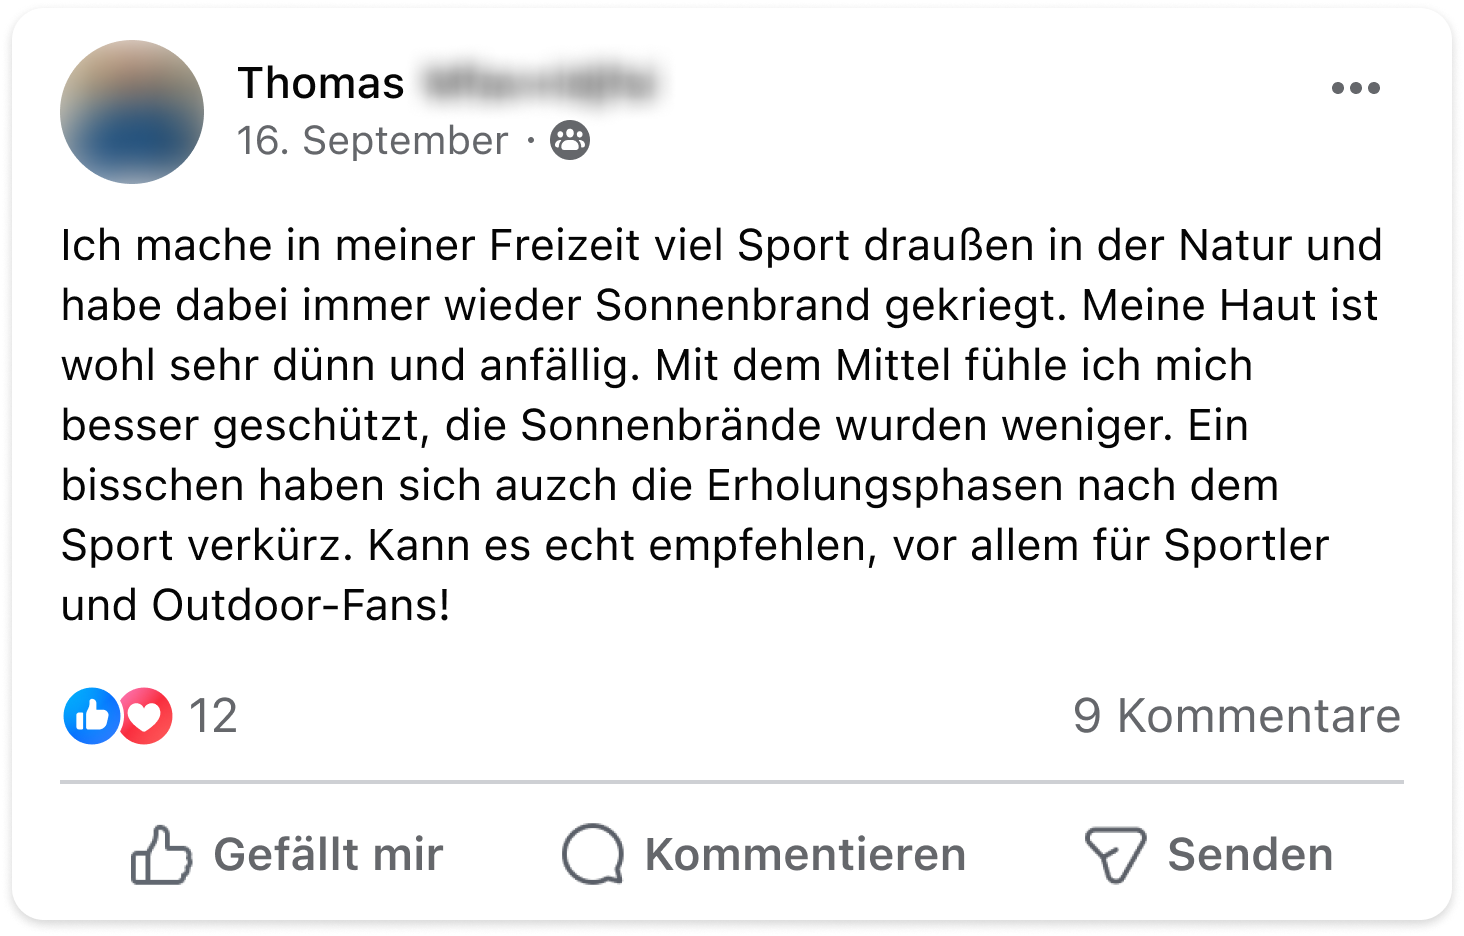The width and height of the screenshot is (1464, 936).
Task: Click the audience group icon beside the date
Action: pyautogui.click(x=570, y=141)
